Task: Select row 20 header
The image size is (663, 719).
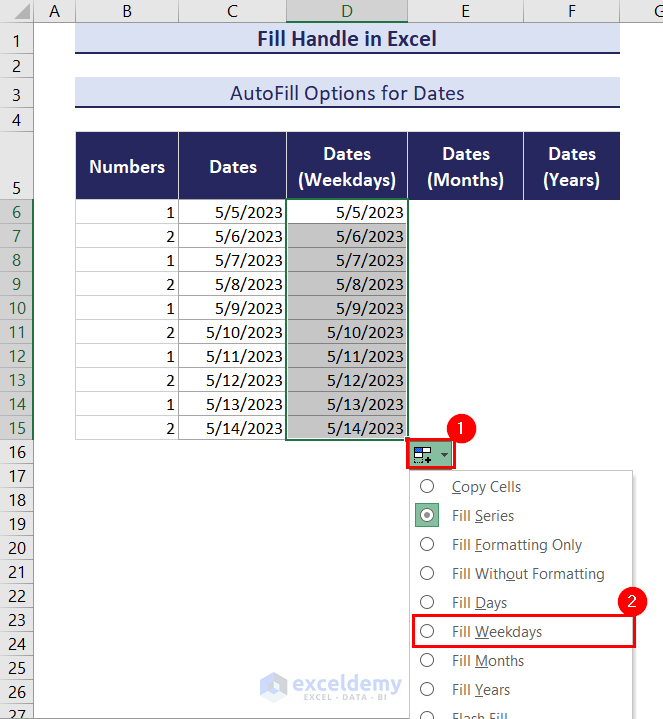Action: [17, 548]
